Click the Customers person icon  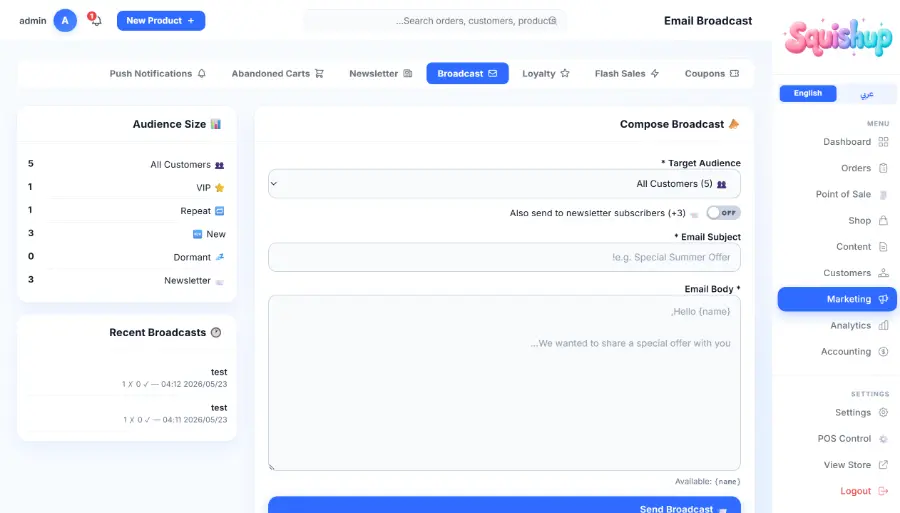click(x=883, y=273)
